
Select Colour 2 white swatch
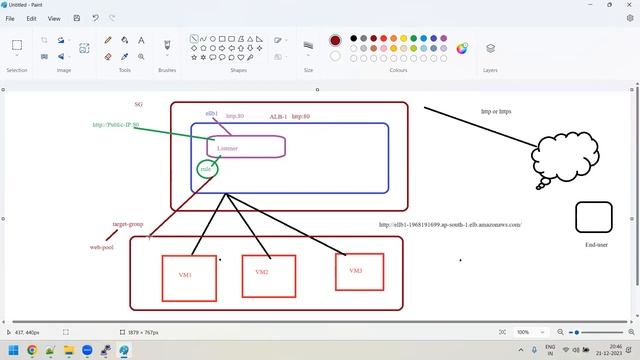[x=335, y=56]
